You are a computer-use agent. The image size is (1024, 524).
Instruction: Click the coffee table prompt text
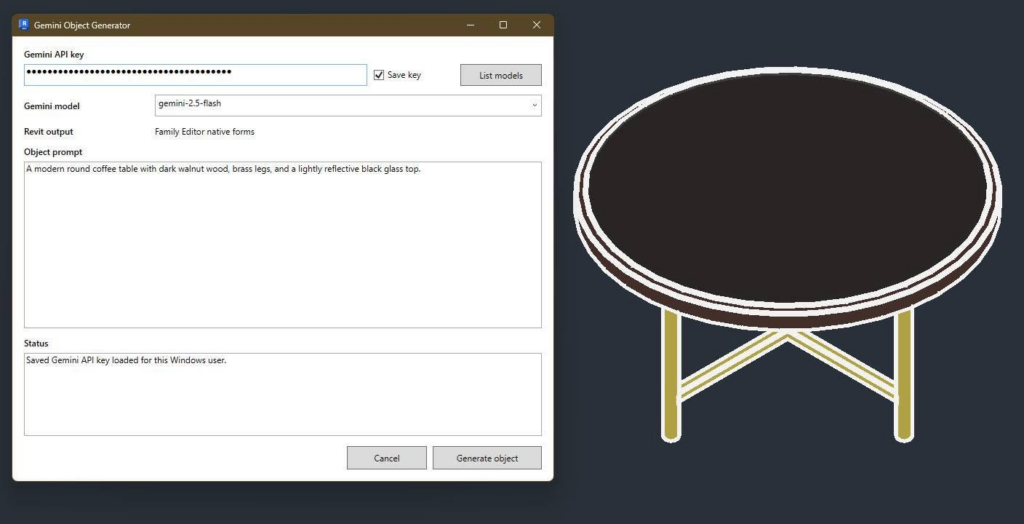pos(223,169)
